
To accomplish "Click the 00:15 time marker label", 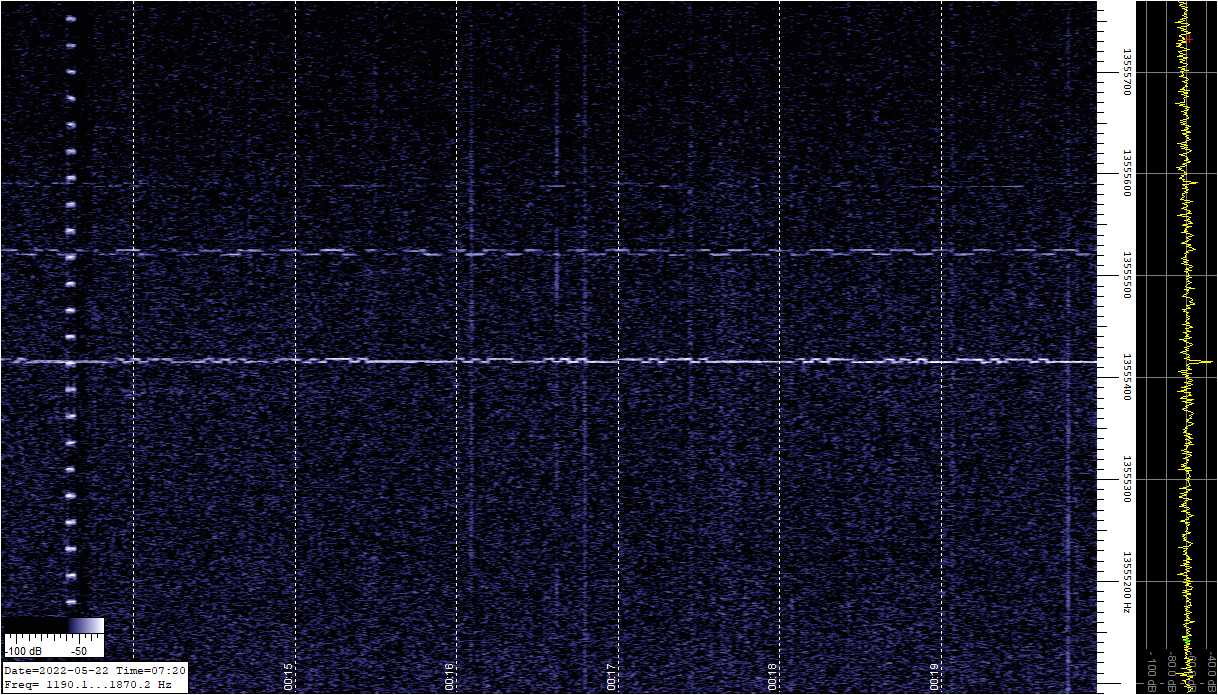I will click(289, 677).
